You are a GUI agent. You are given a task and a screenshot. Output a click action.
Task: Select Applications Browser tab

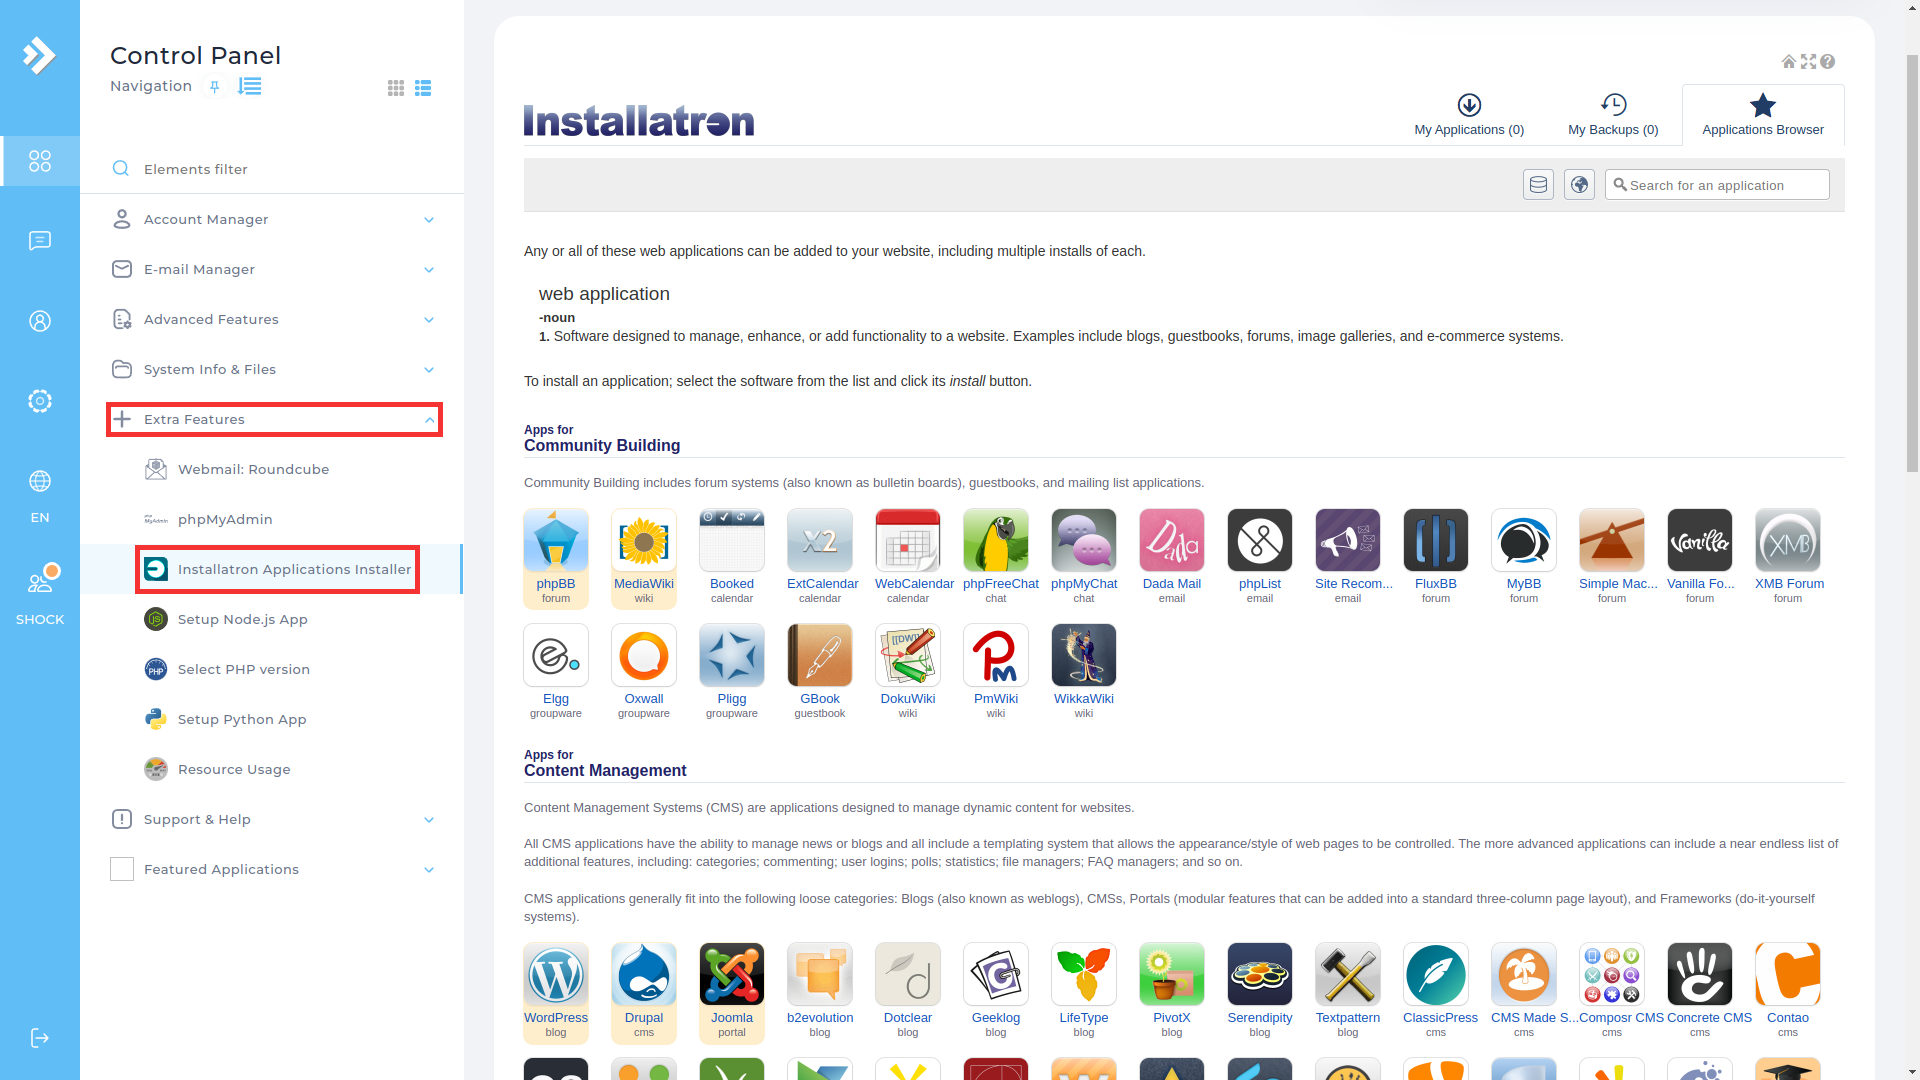click(x=1763, y=113)
